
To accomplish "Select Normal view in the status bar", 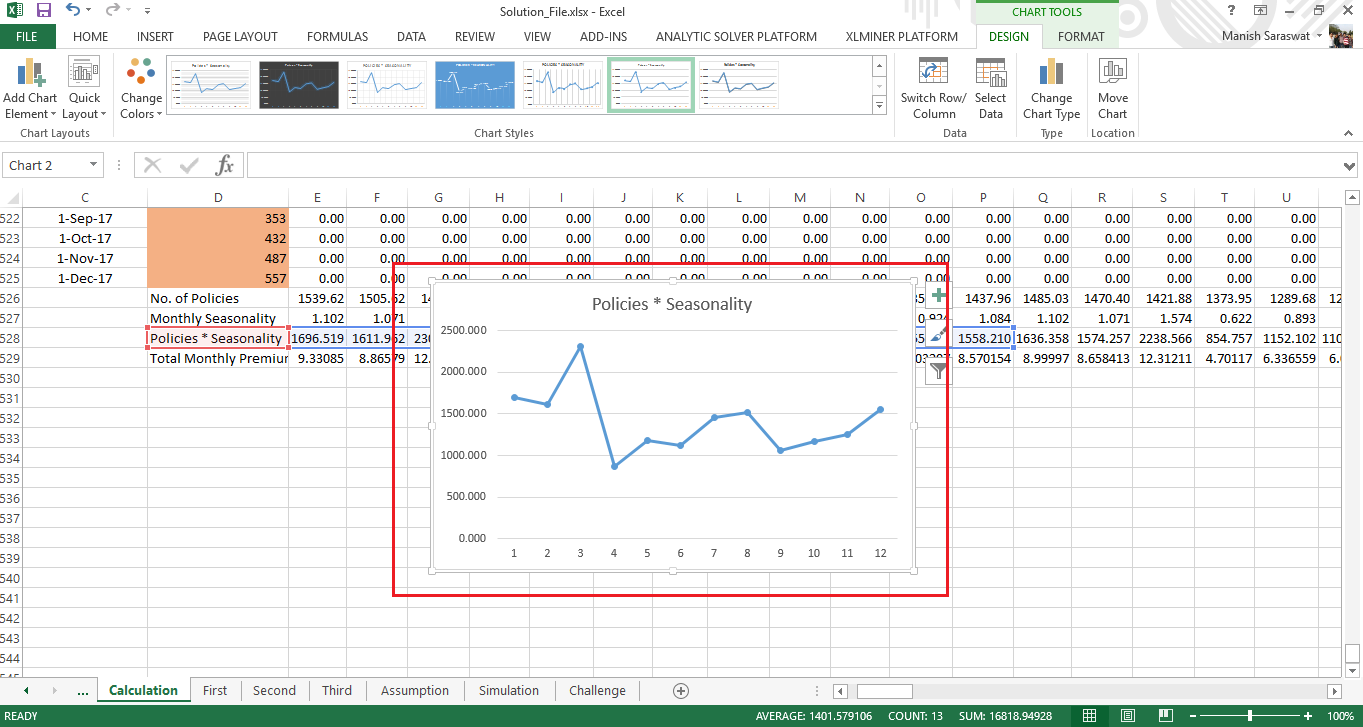I will pos(1090,716).
